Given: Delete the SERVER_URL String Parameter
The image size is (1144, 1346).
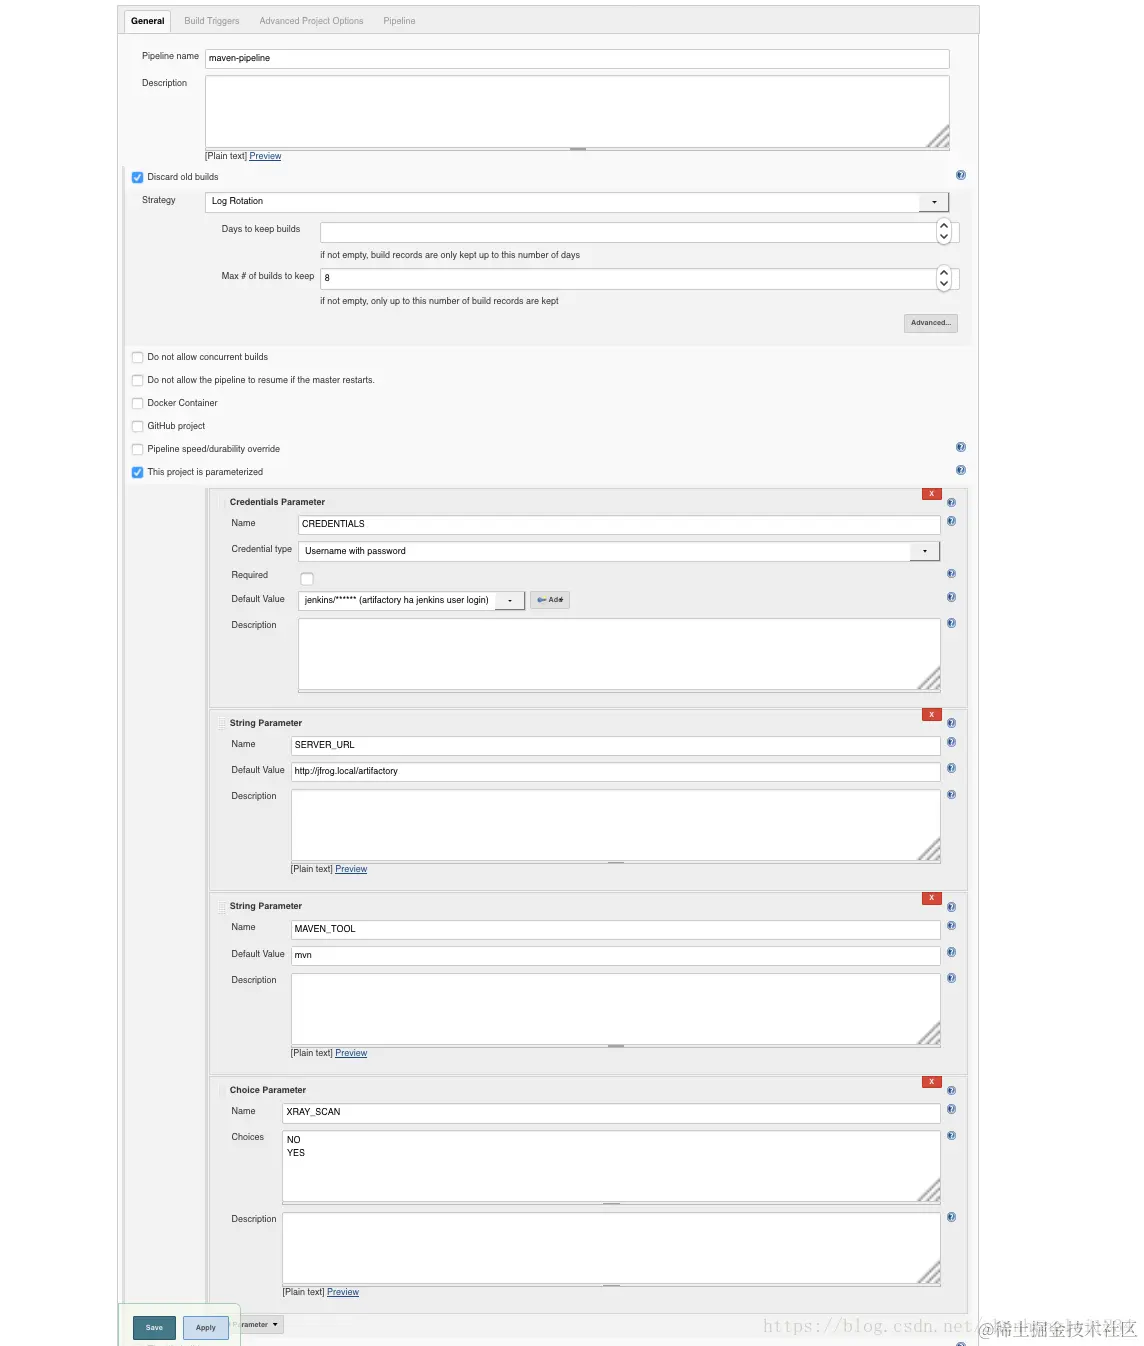Looking at the screenshot, I should pyautogui.click(x=931, y=715).
